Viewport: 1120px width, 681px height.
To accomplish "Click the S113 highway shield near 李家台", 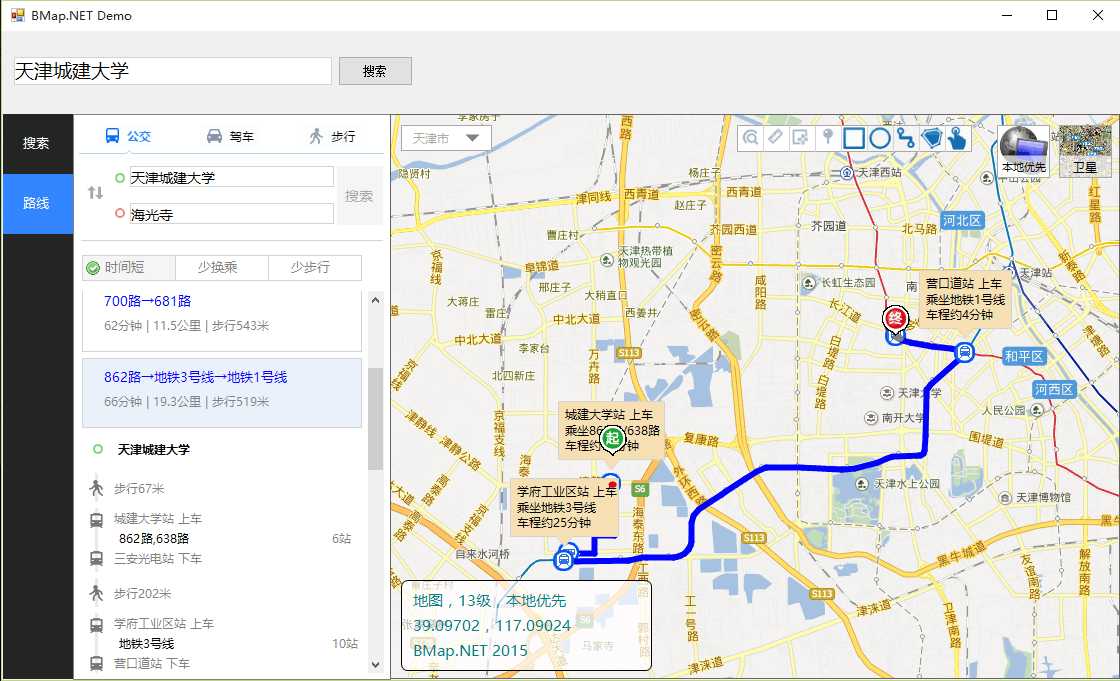I will click(x=629, y=353).
